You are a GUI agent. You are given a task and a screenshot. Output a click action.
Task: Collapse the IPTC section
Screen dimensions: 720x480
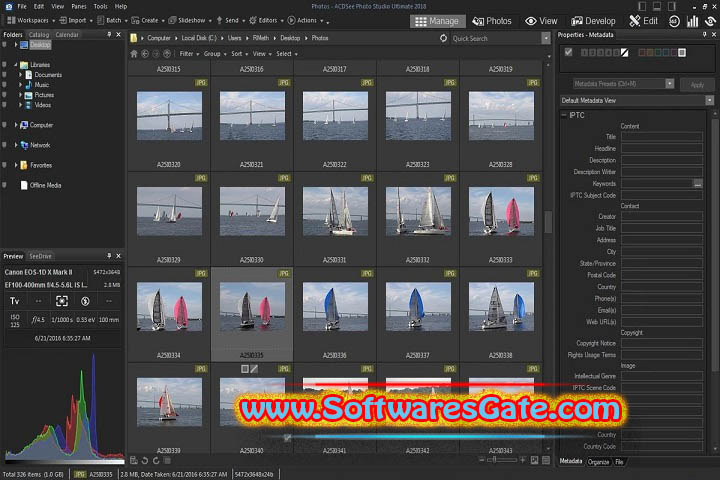click(564, 115)
